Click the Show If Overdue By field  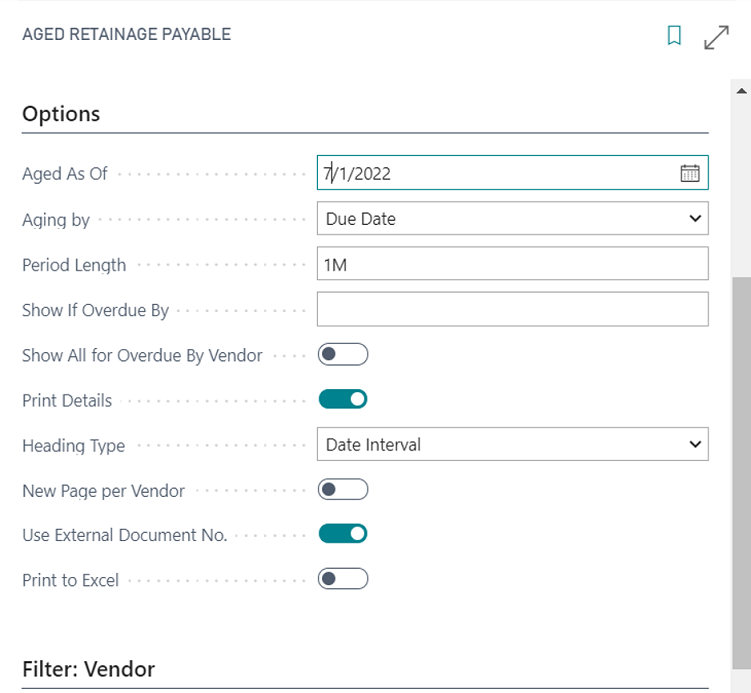pyautogui.click(x=512, y=309)
